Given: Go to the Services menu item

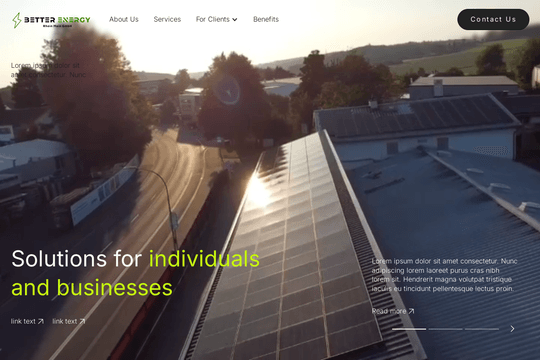Looking at the screenshot, I should click(x=167, y=19).
